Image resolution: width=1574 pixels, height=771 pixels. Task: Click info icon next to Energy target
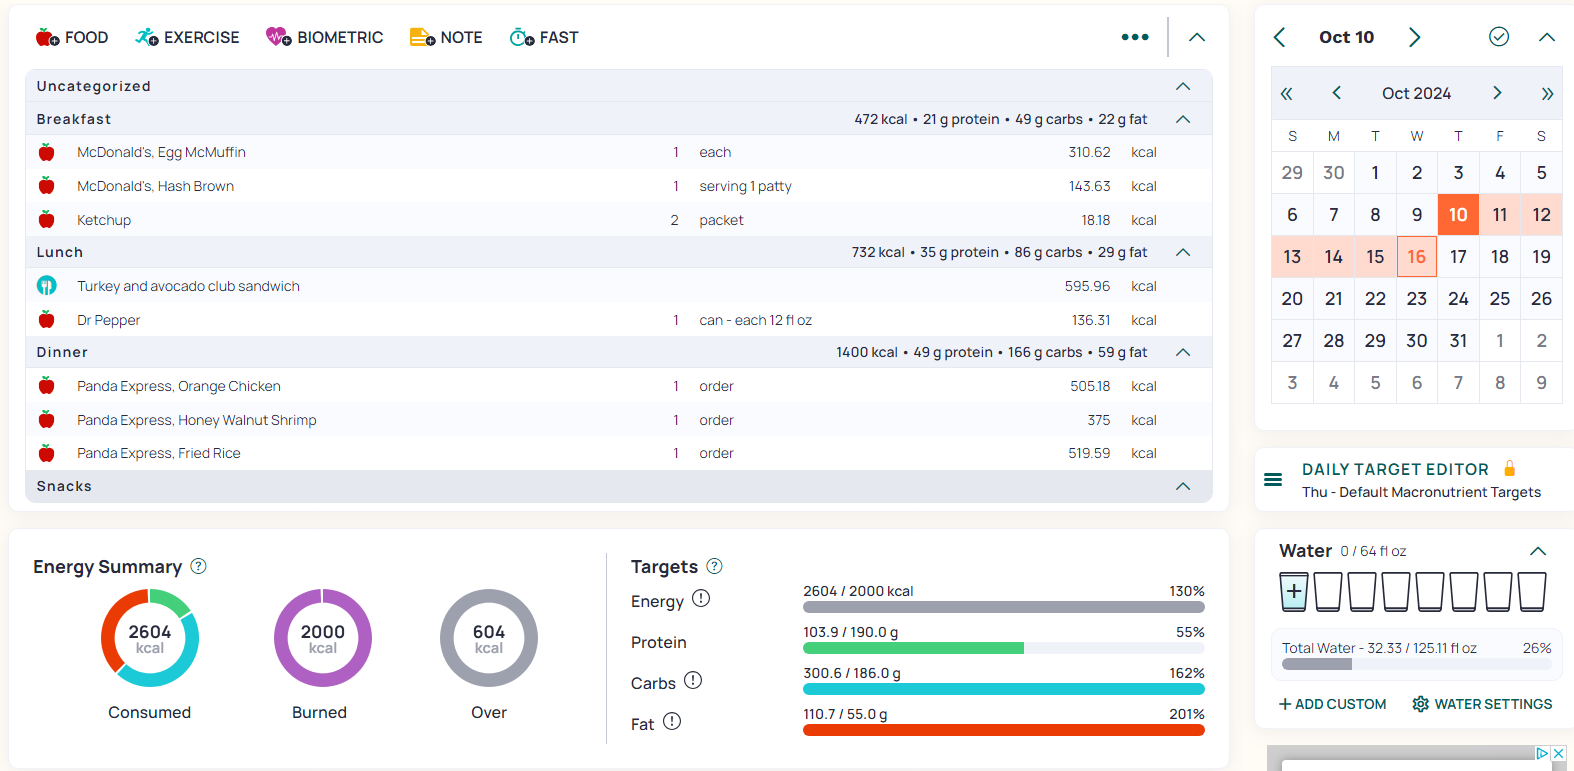point(701,598)
